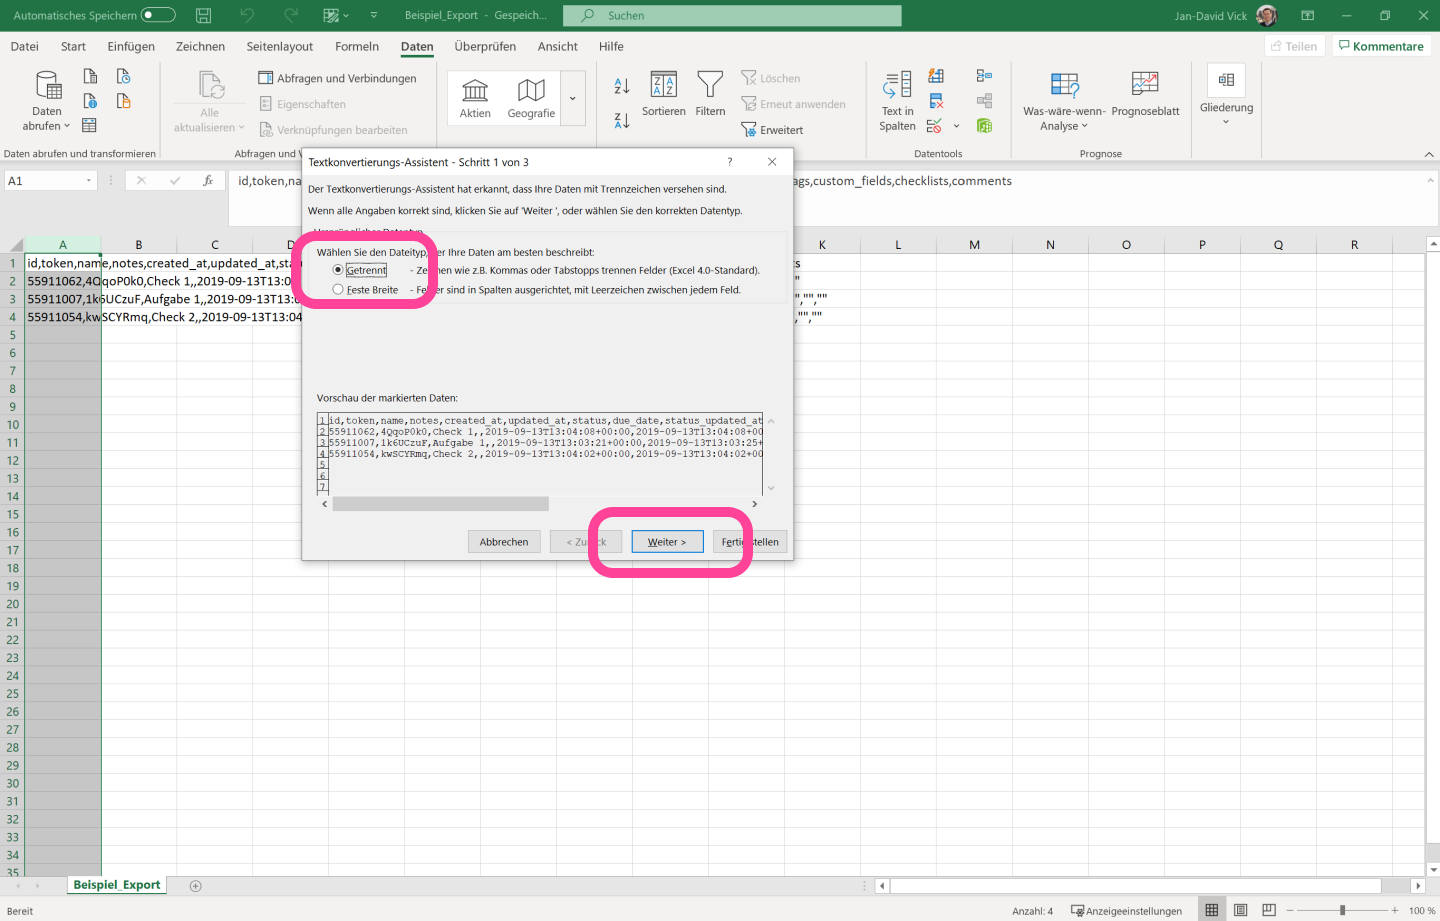1440x921 pixels.
Task: Sort ascending A to Z
Action: (622, 86)
